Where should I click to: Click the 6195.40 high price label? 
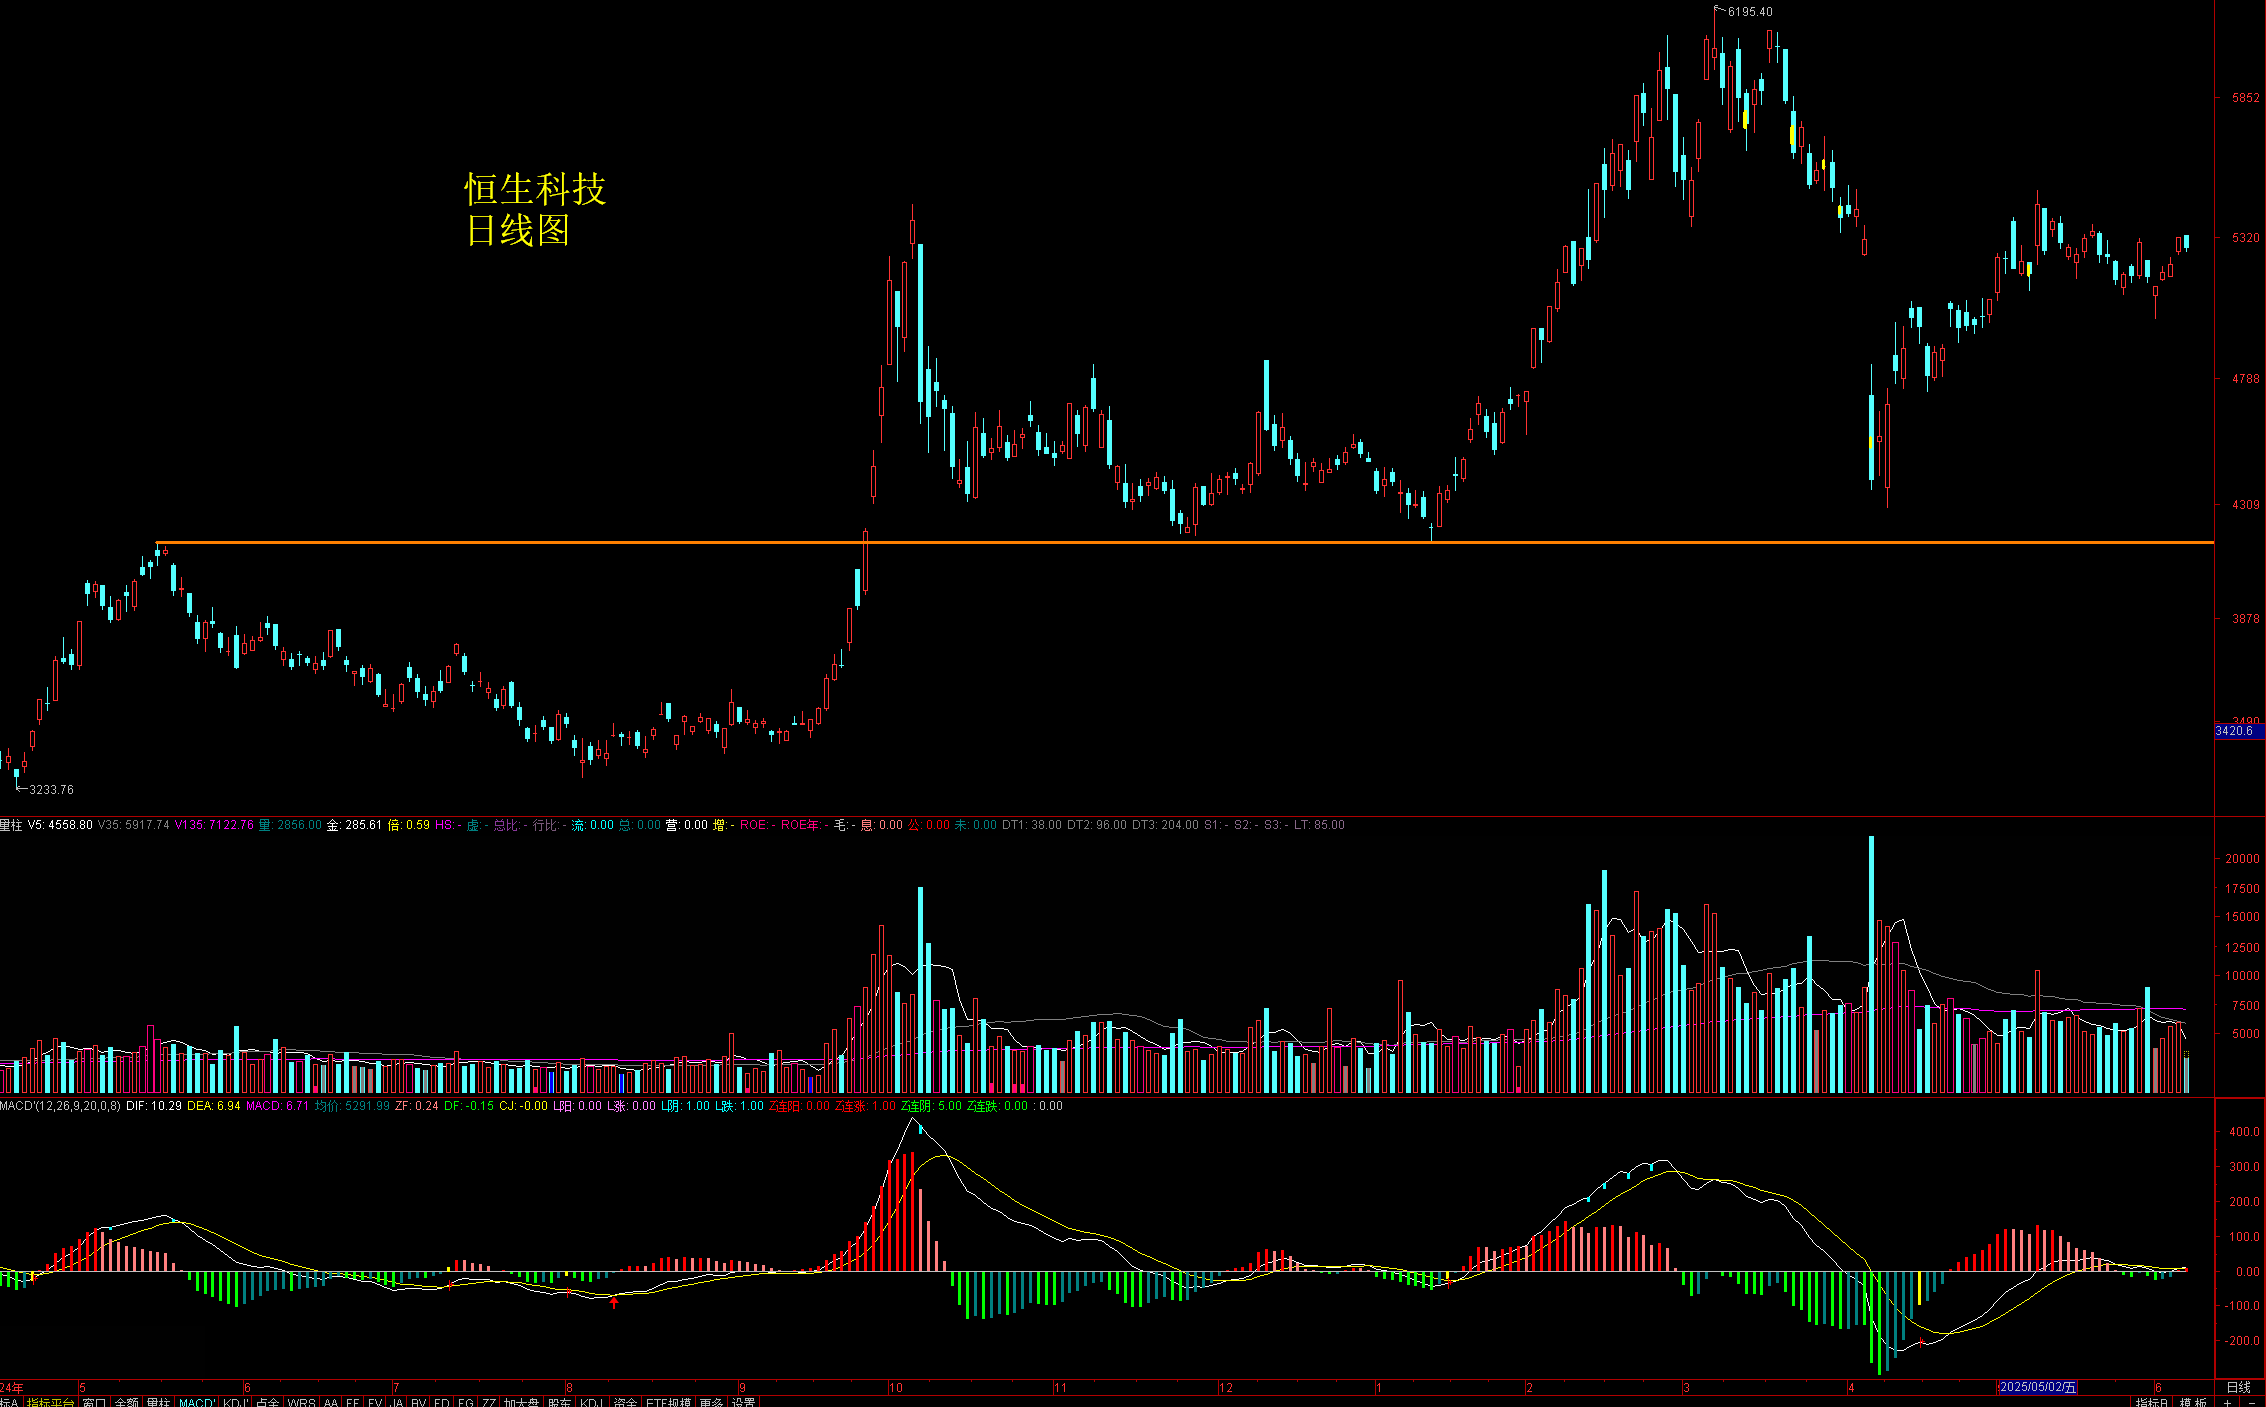pyautogui.click(x=1750, y=12)
